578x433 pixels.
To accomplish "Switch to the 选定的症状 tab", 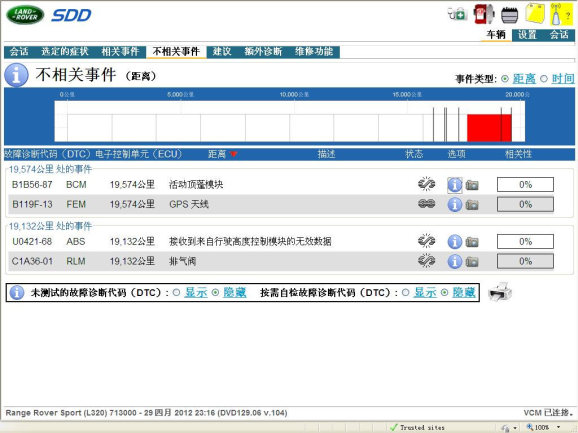I will click(x=65, y=52).
